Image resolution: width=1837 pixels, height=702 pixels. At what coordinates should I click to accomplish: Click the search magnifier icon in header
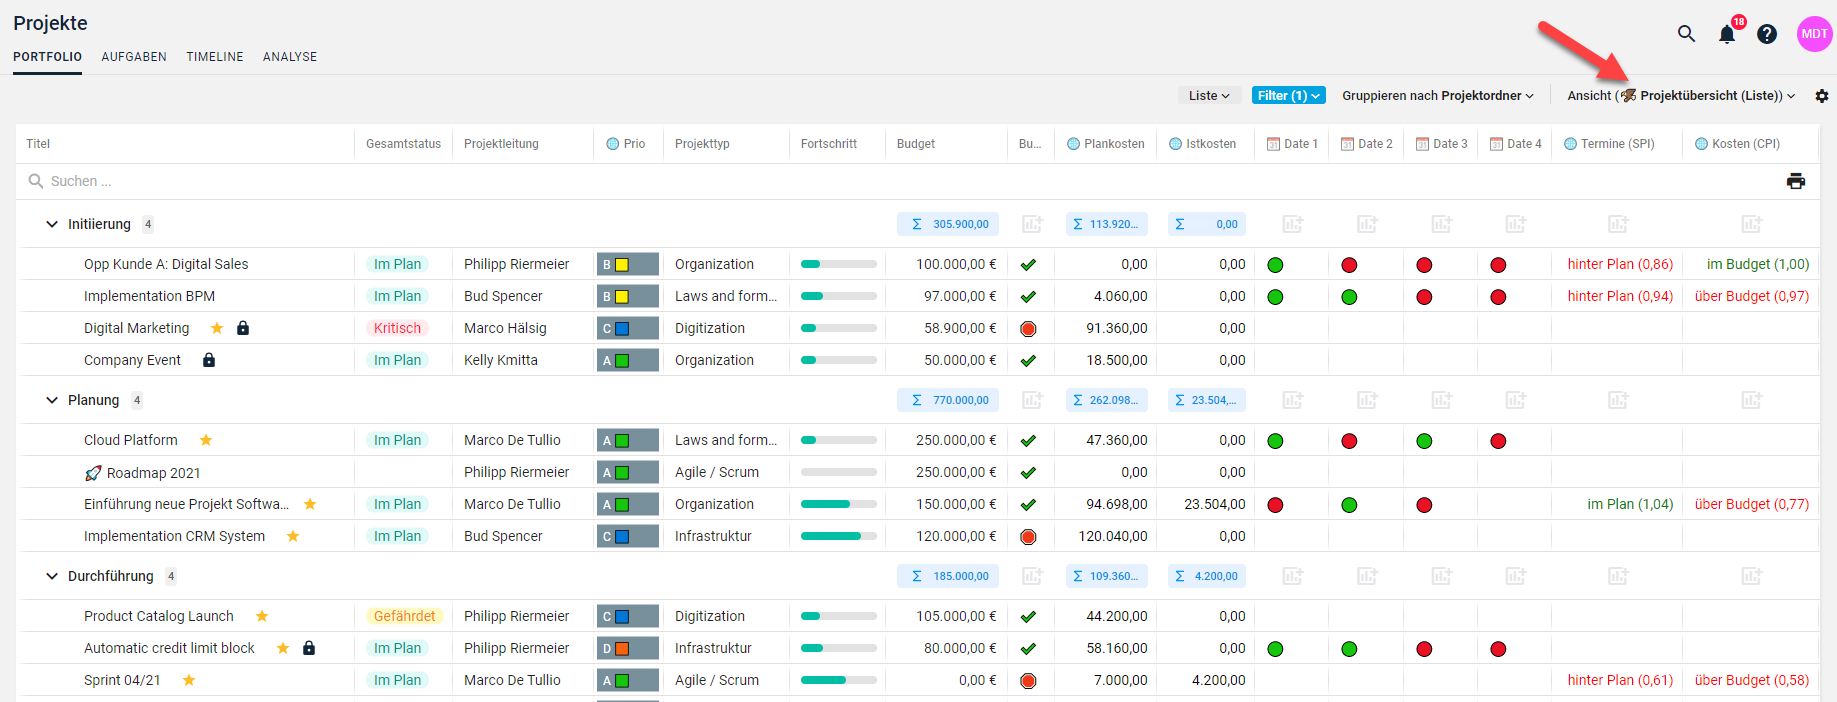(x=1686, y=34)
